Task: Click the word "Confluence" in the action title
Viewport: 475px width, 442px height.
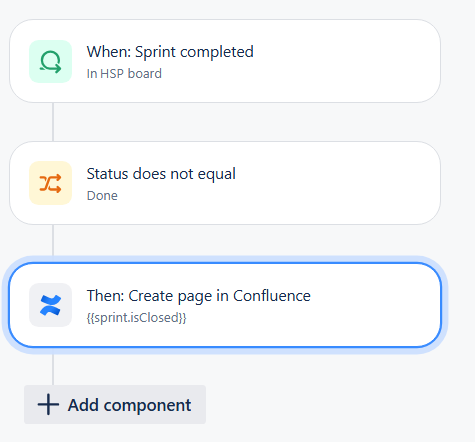Action: click(x=272, y=296)
